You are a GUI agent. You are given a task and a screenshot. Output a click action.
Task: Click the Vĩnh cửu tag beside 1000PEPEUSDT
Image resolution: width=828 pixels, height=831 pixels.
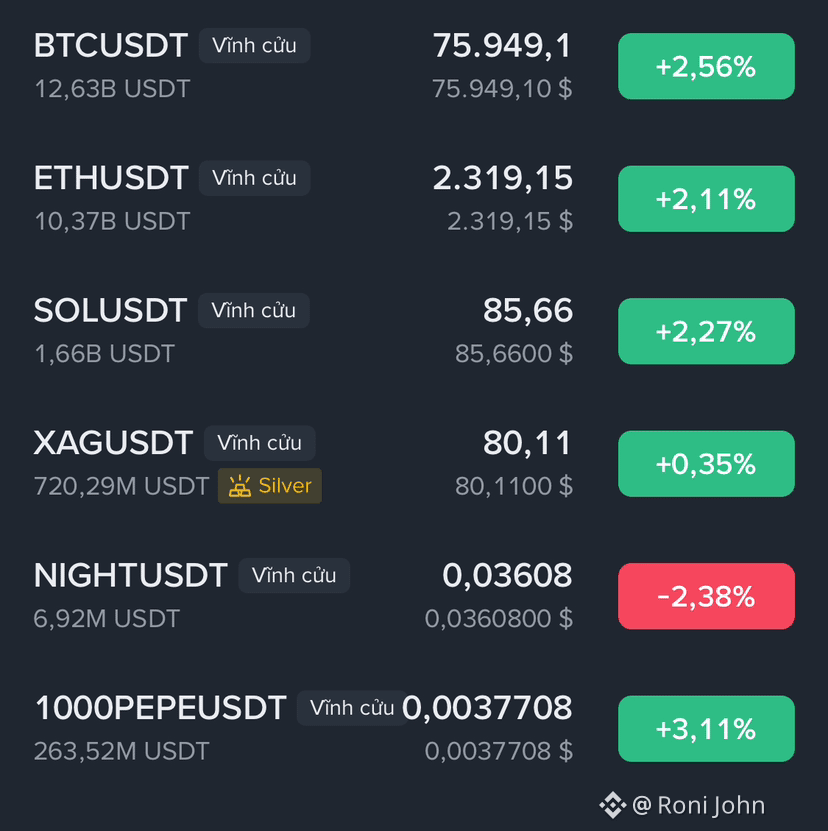click(x=351, y=708)
